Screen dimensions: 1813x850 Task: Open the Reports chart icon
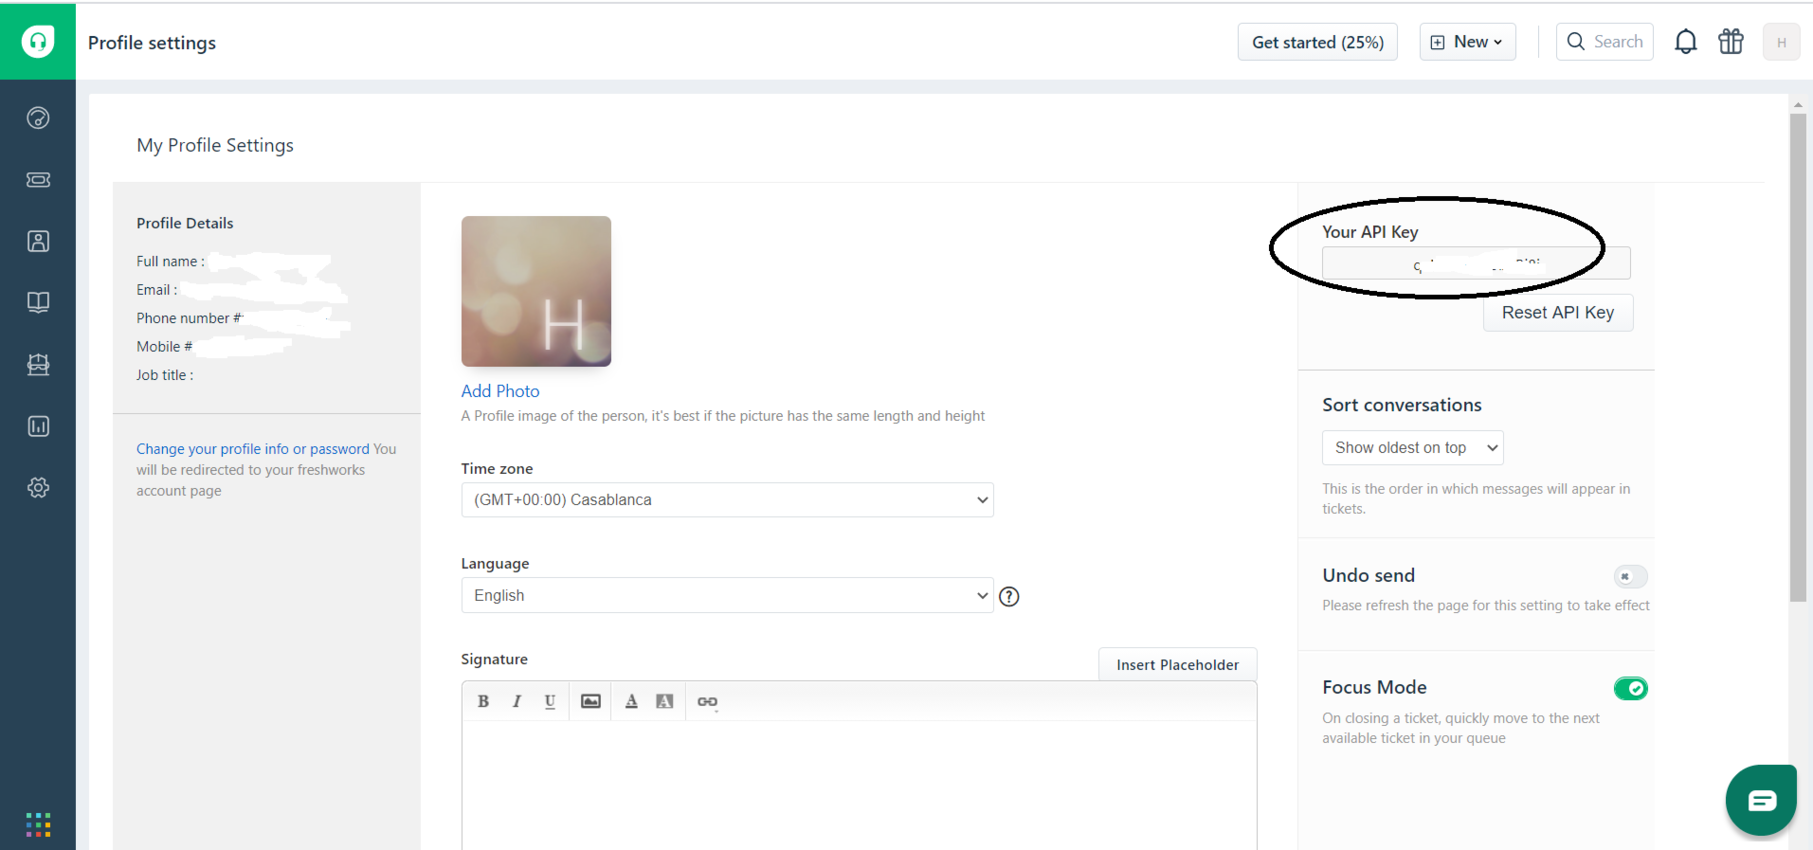[38, 426]
